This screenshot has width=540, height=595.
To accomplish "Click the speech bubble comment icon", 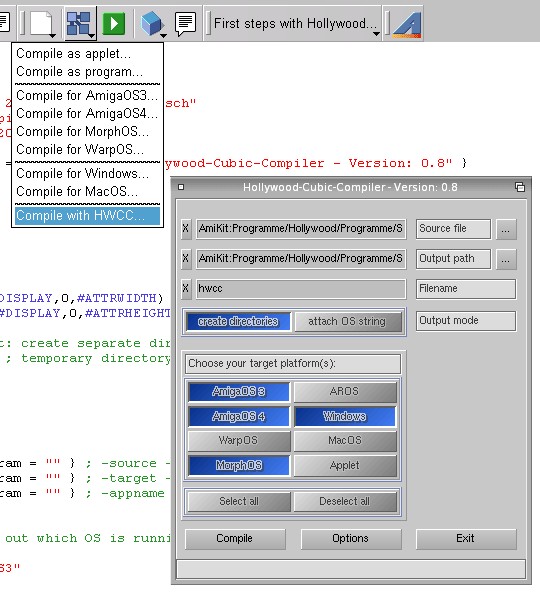I will coord(186,24).
